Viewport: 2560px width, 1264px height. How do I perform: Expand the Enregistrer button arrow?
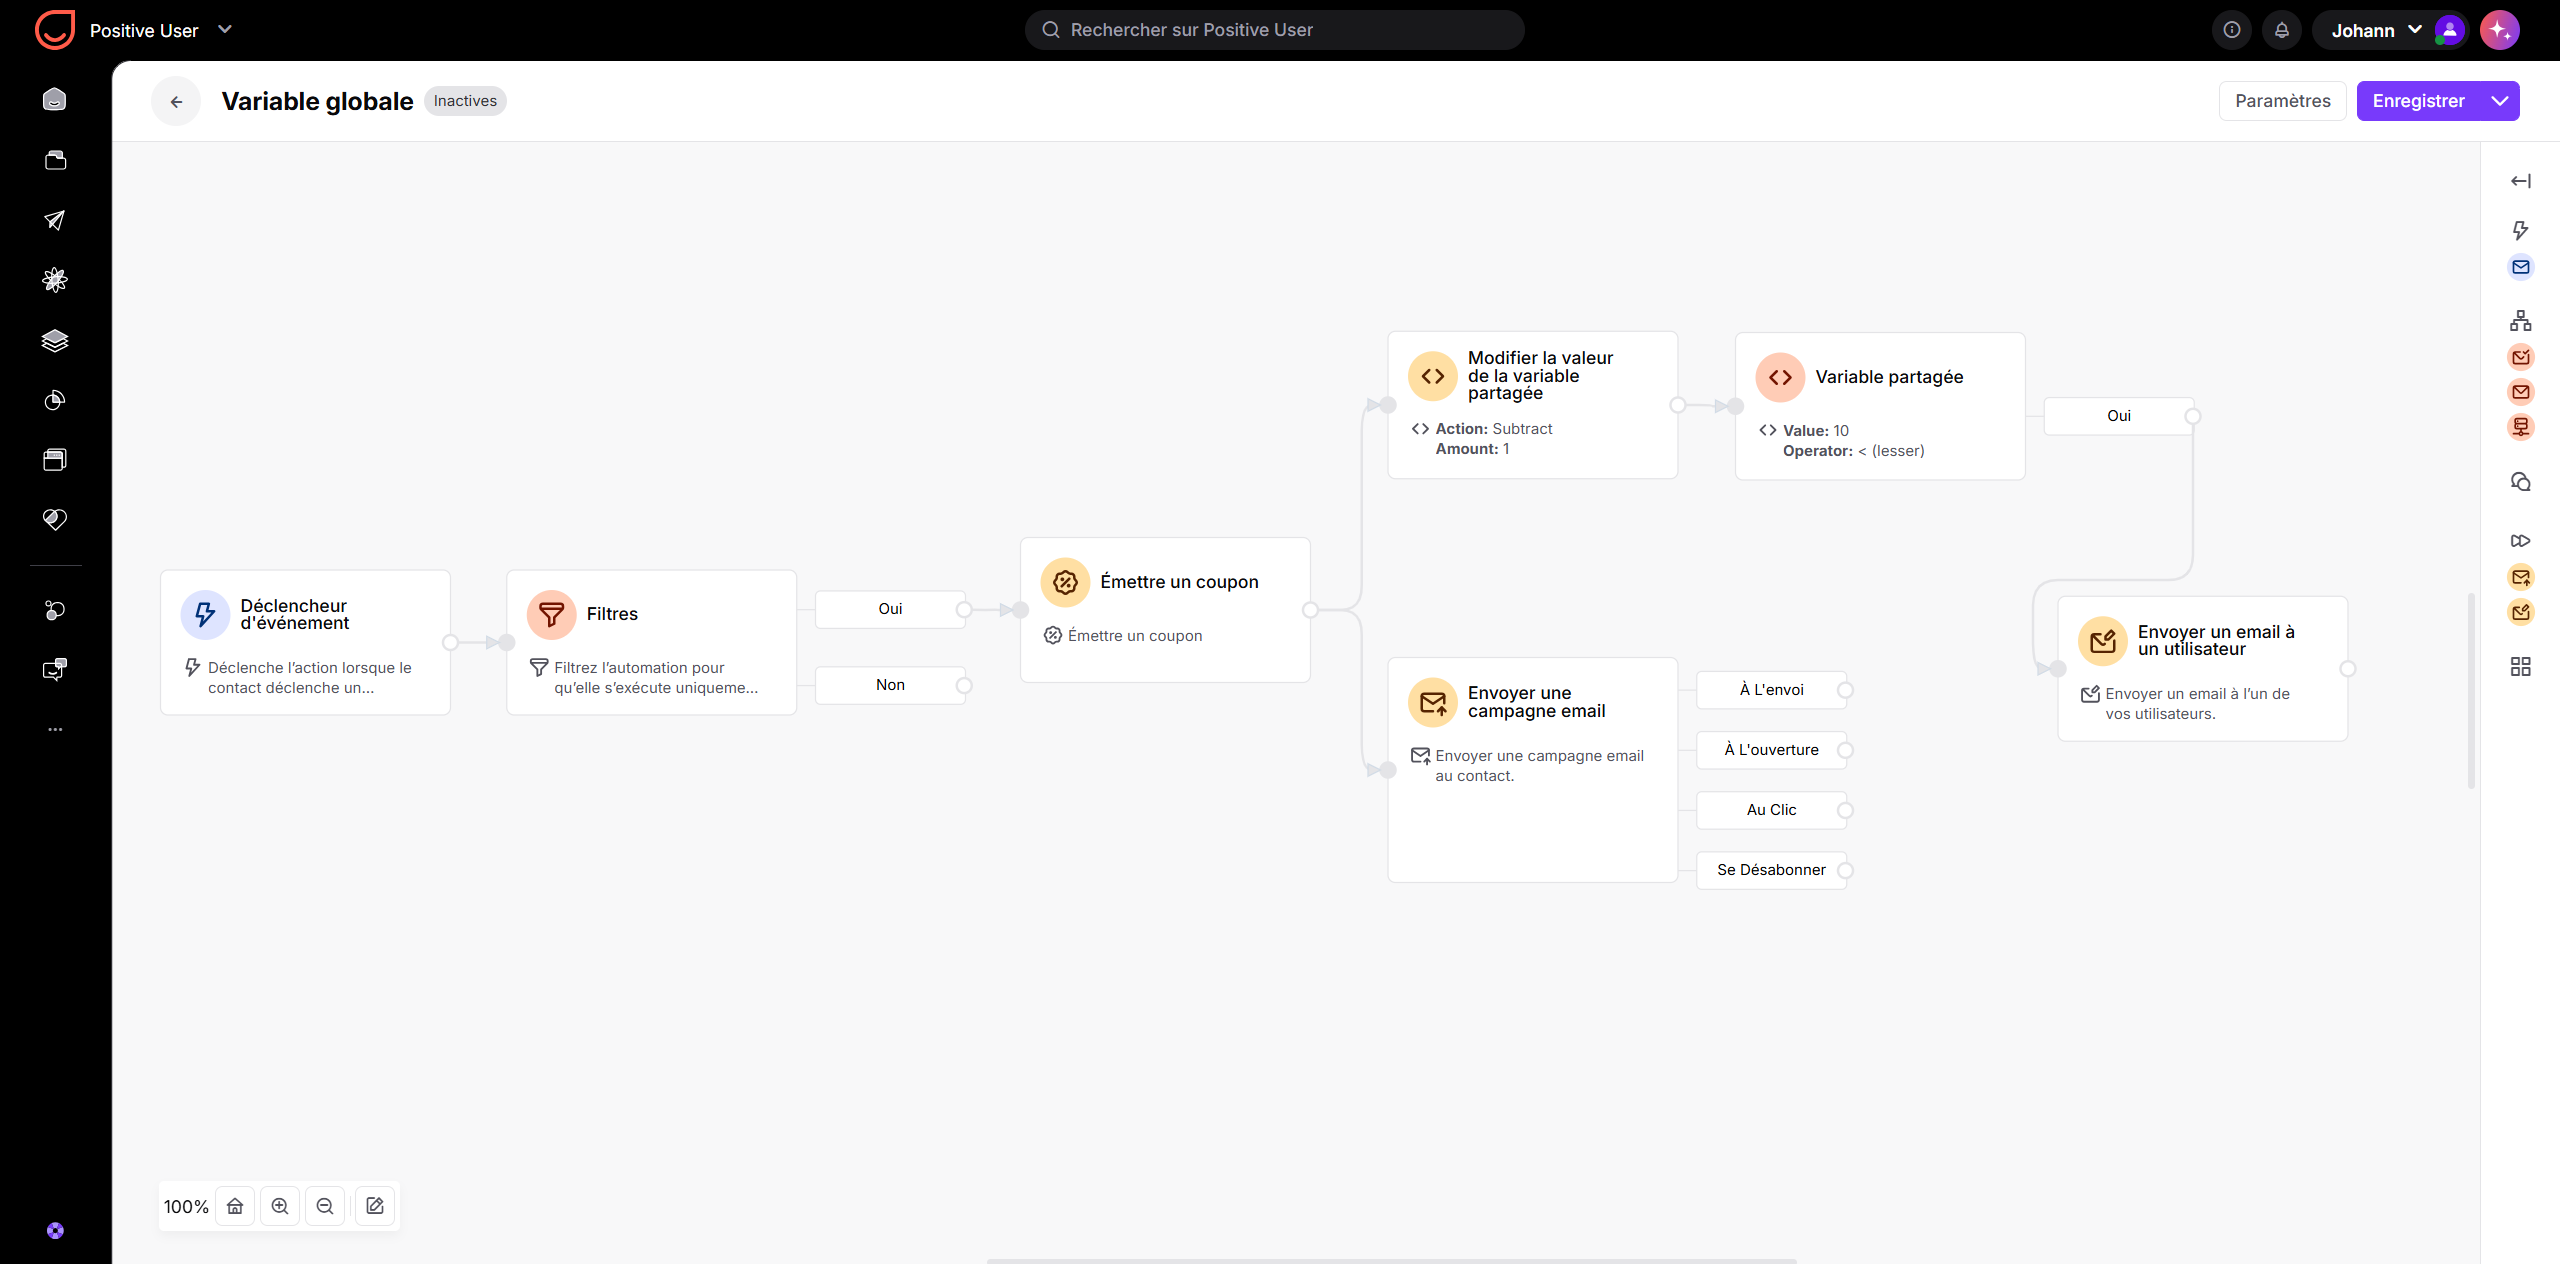2500,101
